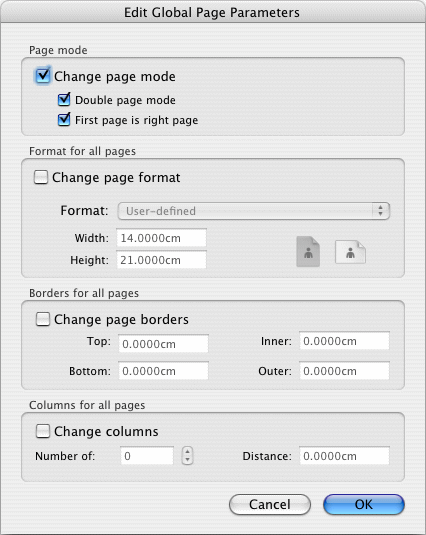The width and height of the screenshot is (426, 535).
Task: Enable the Change columns checkbox
Action: pyautogui.click(x=43, y=431)
